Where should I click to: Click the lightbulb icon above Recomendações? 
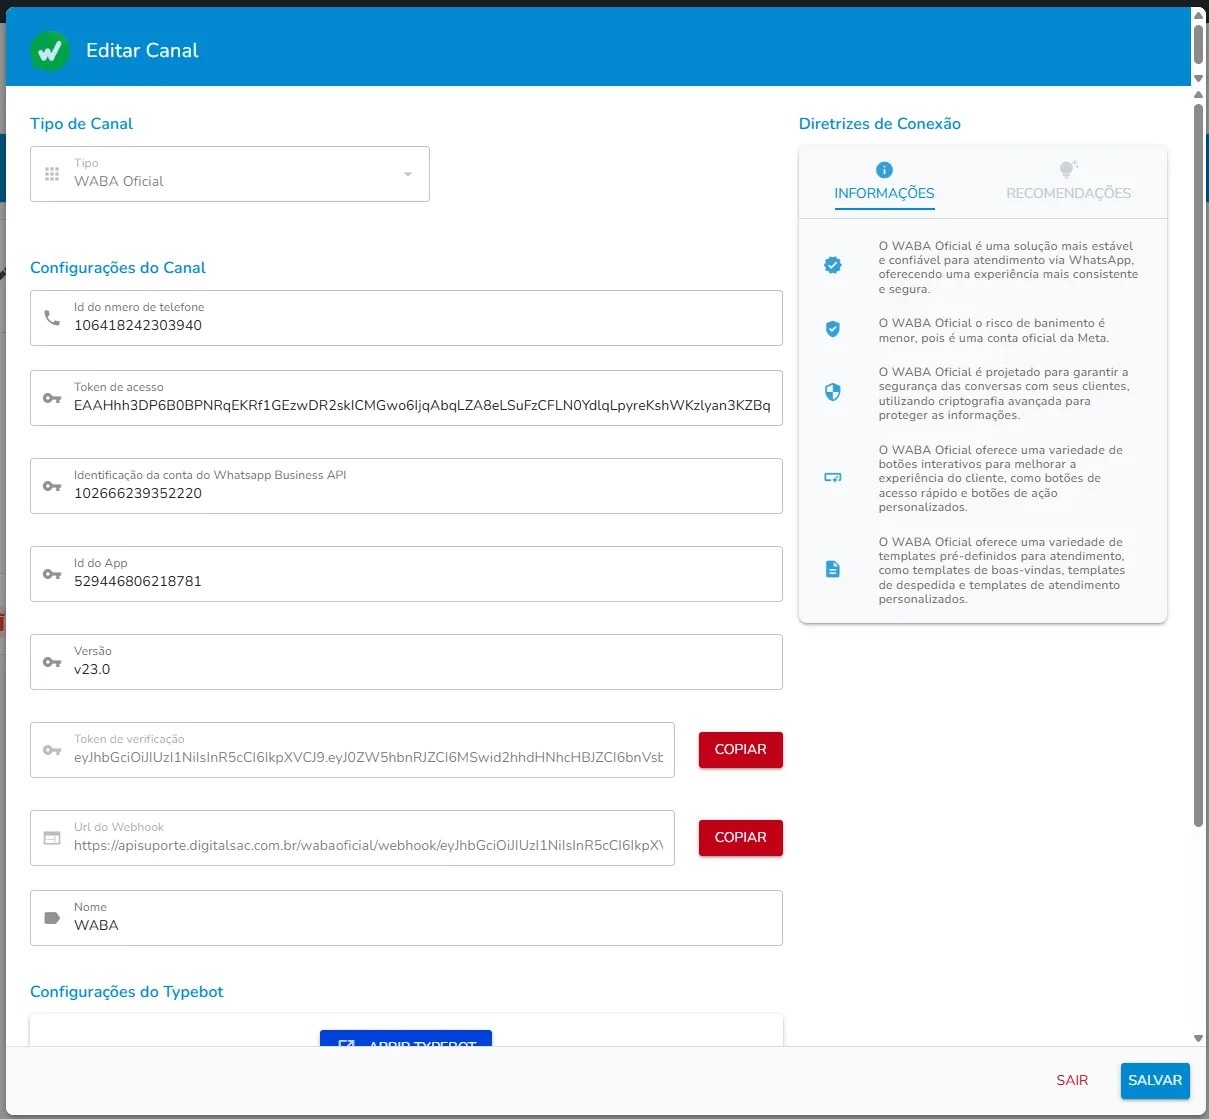tap(1068, 169)
